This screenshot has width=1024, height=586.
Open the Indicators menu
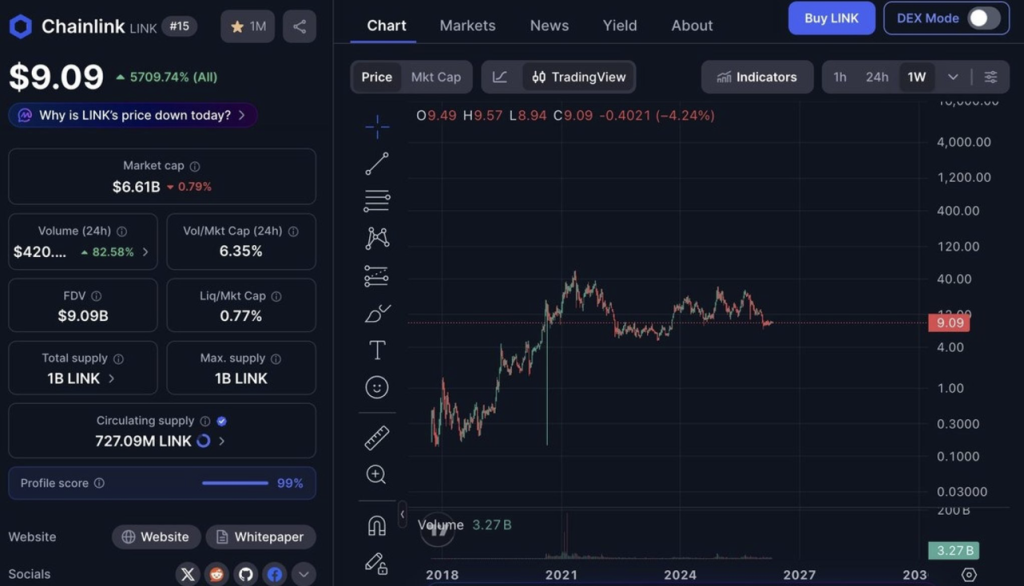(758, 77)
